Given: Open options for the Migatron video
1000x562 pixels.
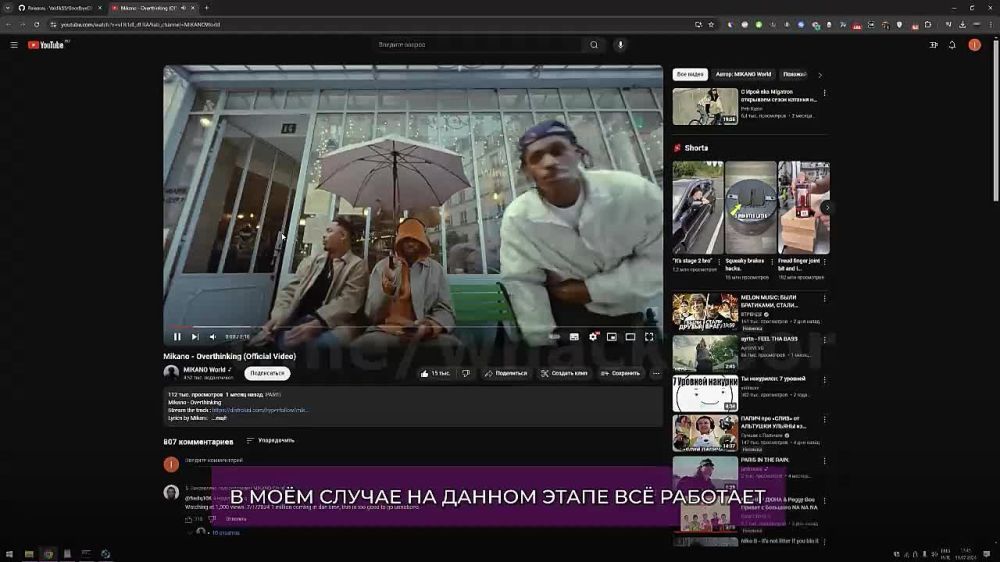Looking at the screenshot, I should coord(825,93).
